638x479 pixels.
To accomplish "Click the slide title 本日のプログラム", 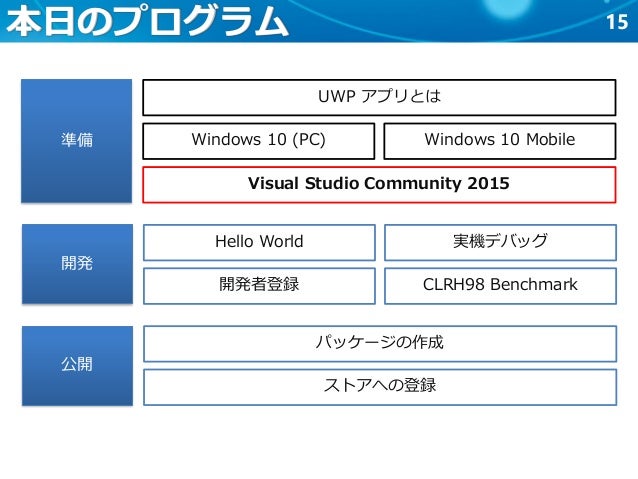I will 147,20.
